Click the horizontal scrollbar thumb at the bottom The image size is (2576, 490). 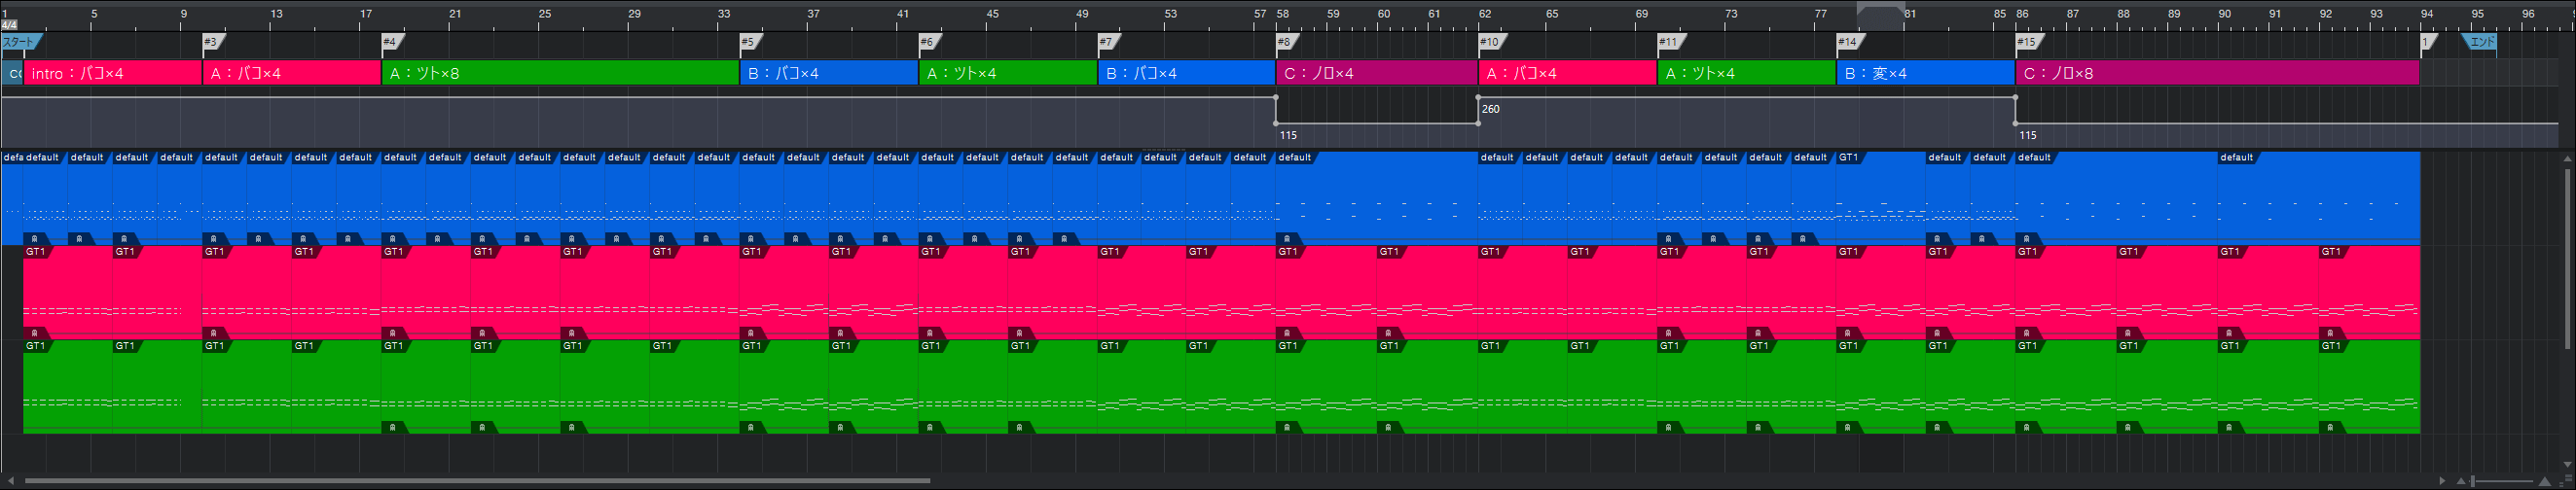477,481
